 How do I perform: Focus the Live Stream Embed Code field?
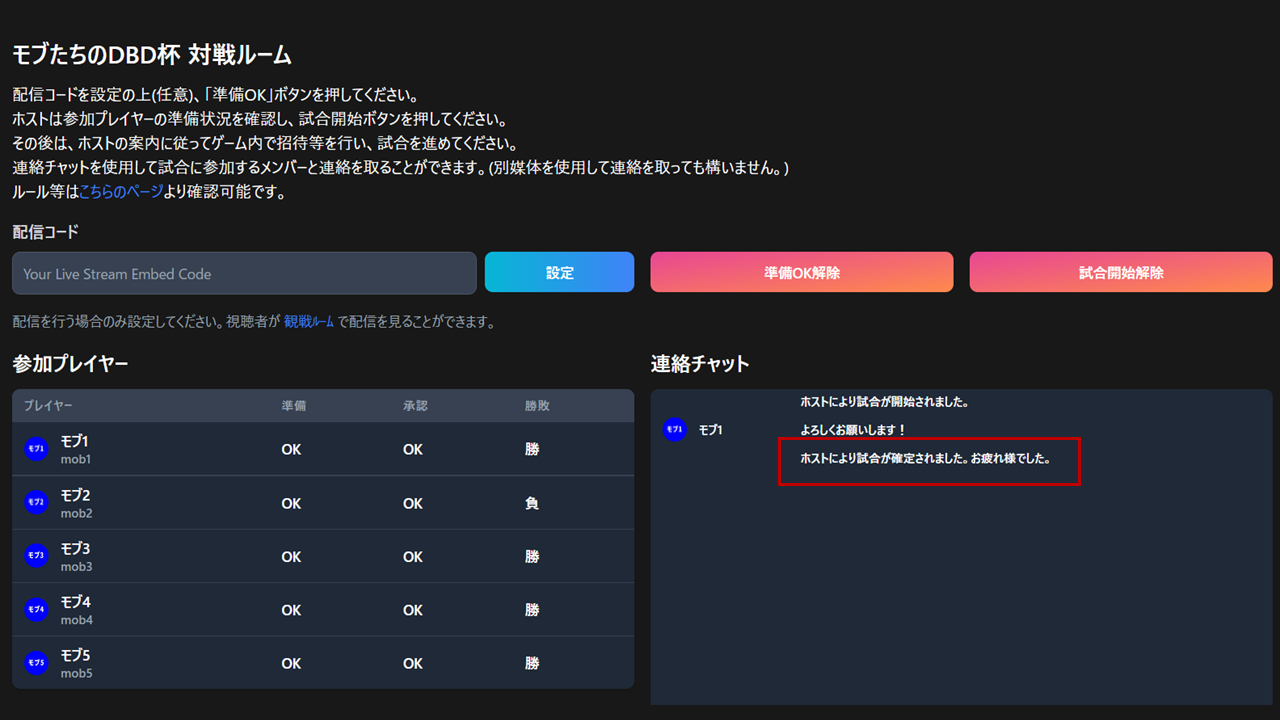pyautogui.click(x=244, y=273)
